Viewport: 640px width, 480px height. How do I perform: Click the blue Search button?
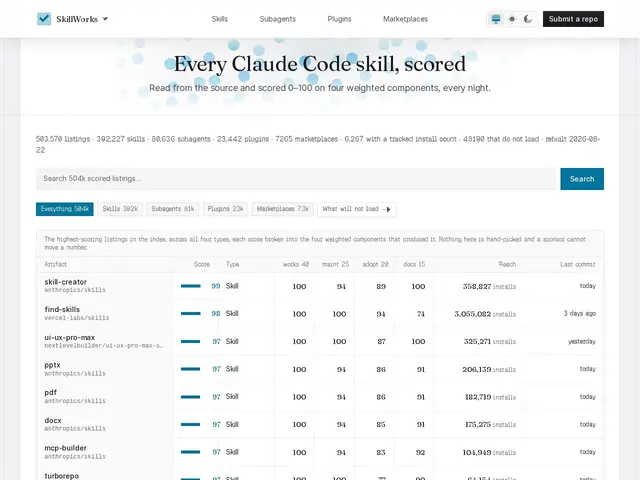tap(582, 179)
